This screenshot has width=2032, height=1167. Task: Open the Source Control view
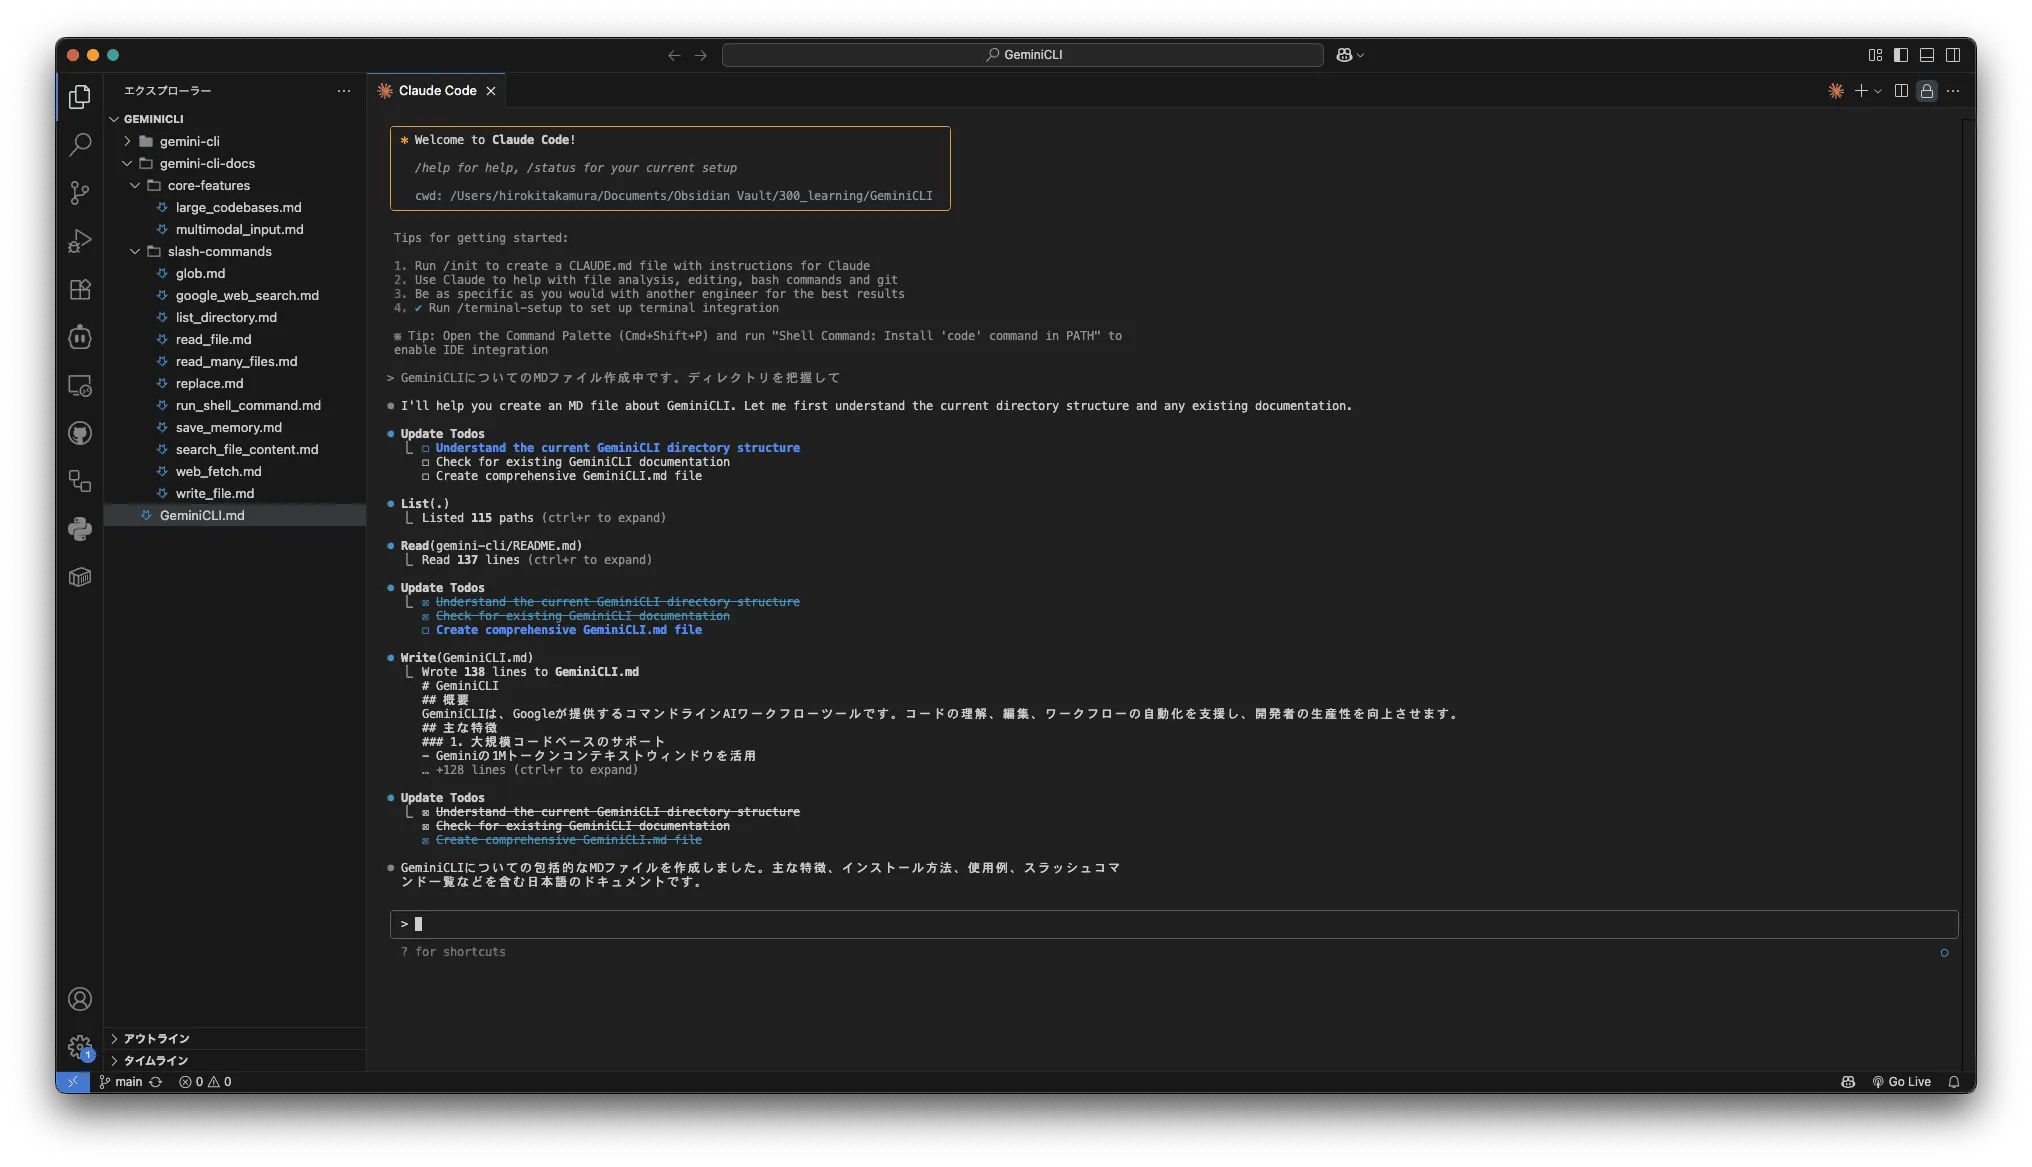pyautogui.click(x=80, y=193)
